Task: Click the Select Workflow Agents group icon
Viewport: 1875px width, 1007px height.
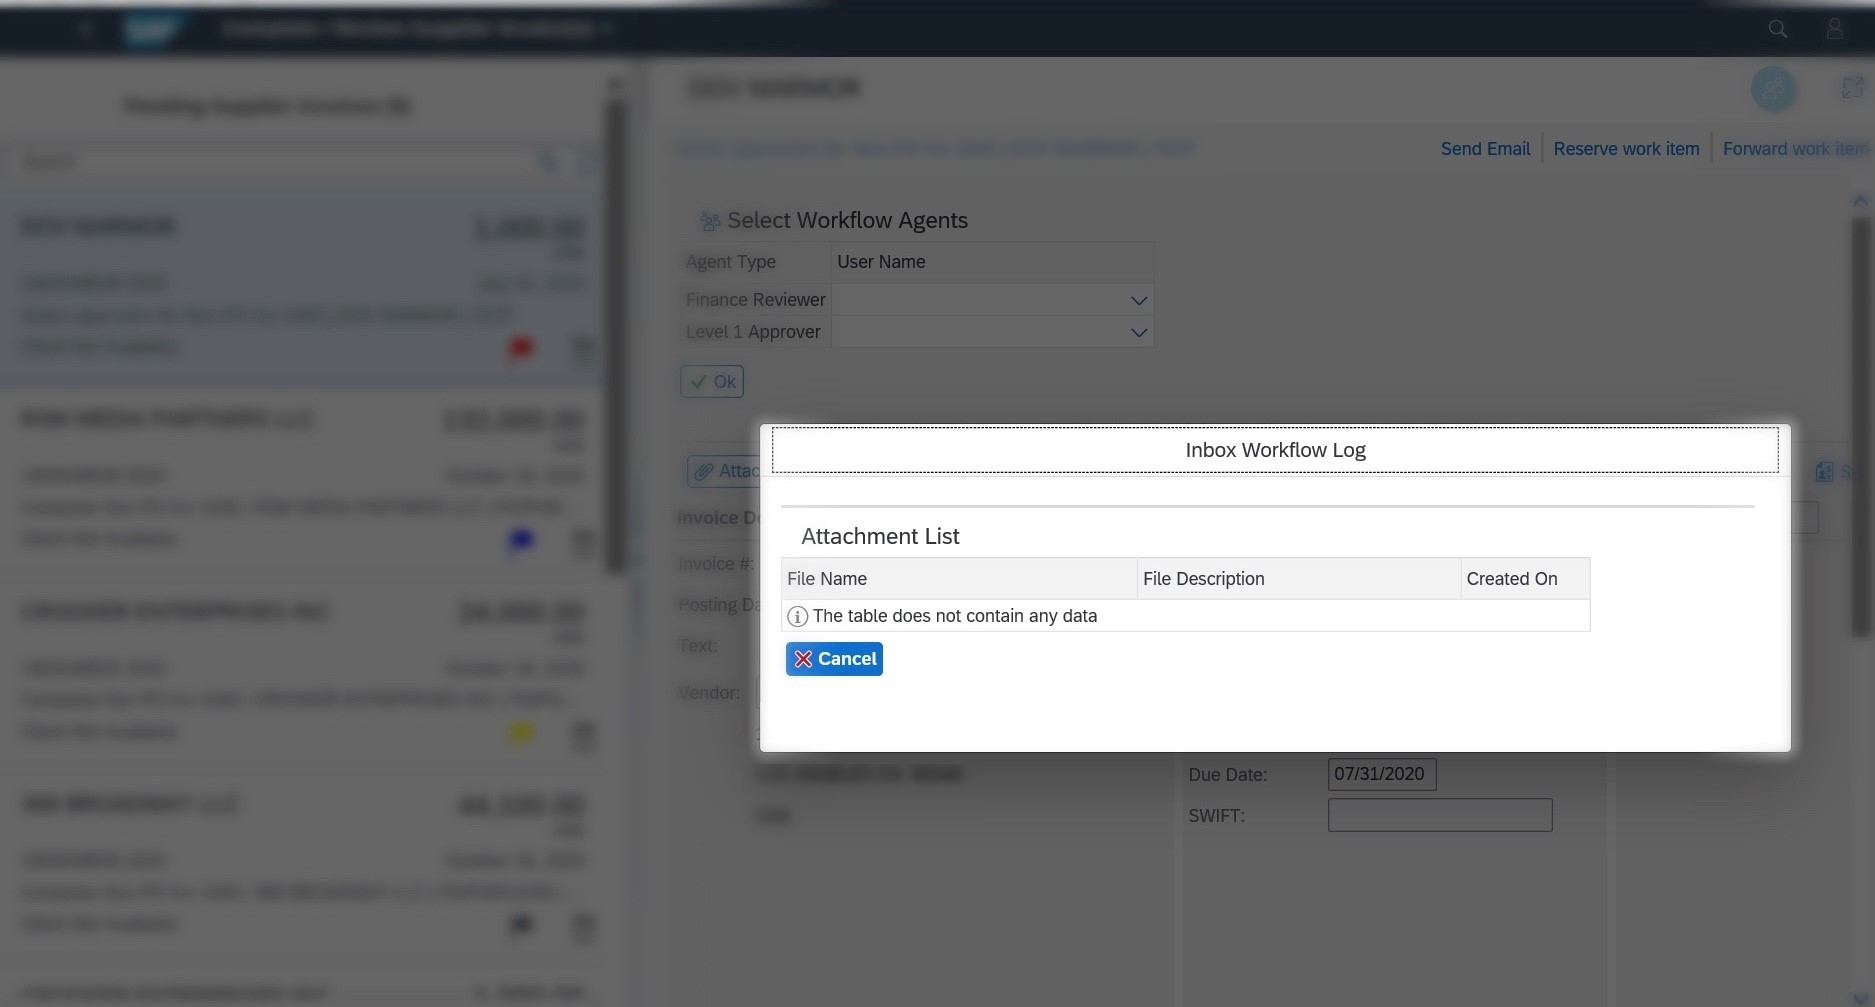Action: (710, 221)
